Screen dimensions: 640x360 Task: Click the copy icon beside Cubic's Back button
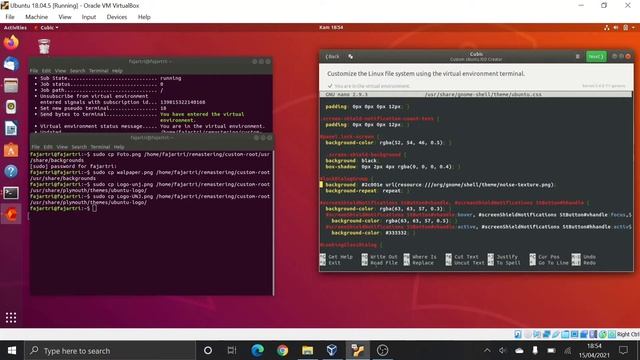pyautogui.click(x=351, y=56)
